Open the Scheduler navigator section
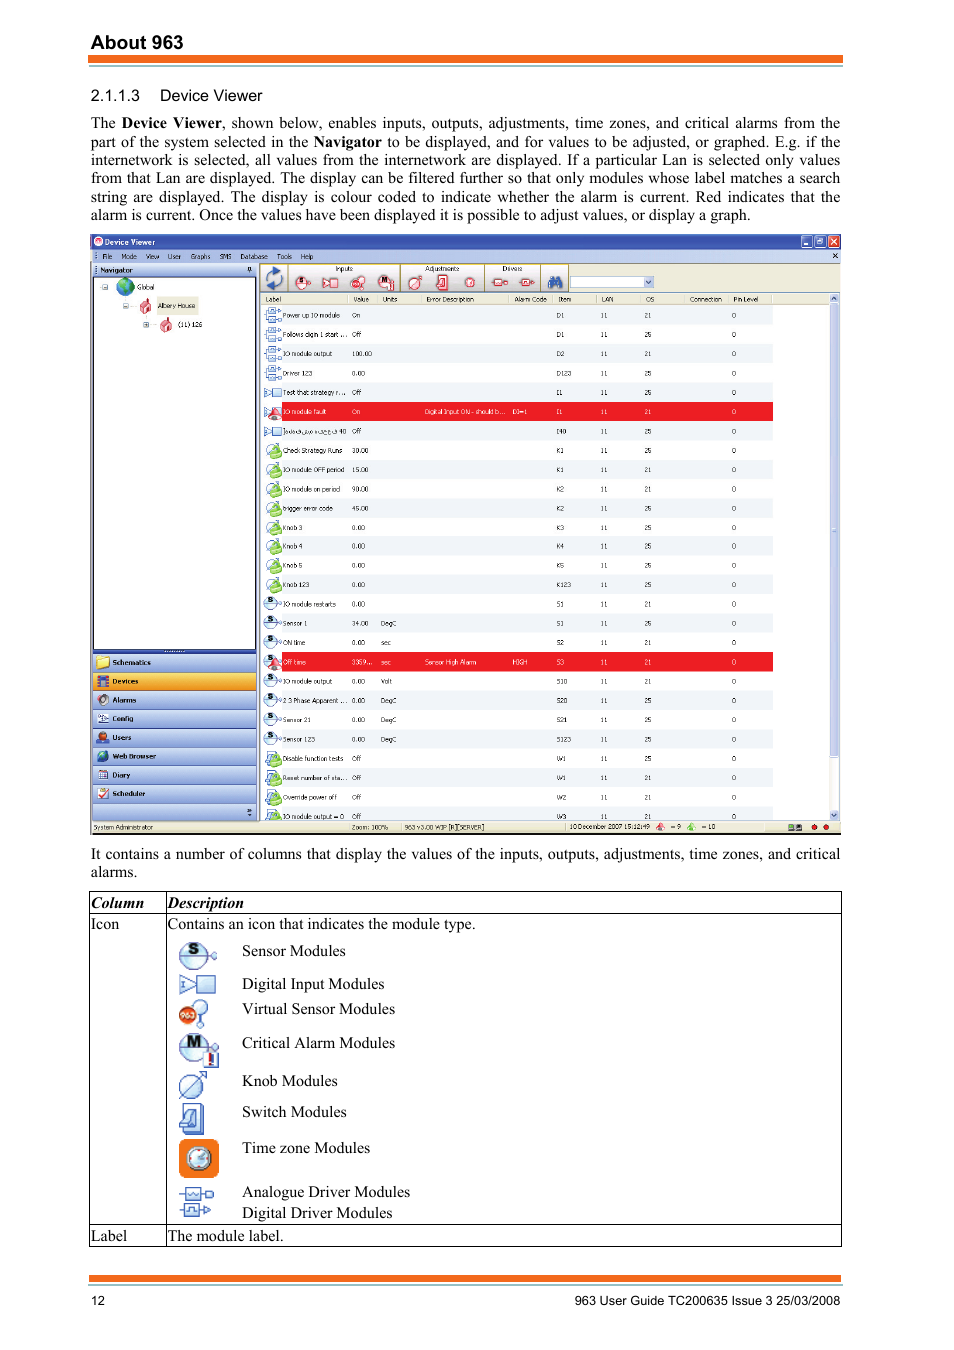Viewport: 954px width, 1350px height. click(x=174, y=793)
